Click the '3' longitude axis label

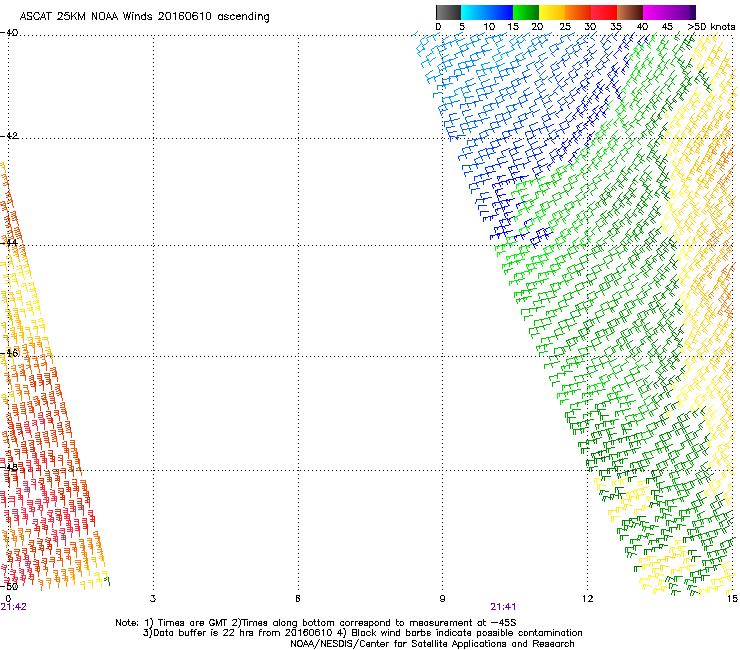point(153,599)
